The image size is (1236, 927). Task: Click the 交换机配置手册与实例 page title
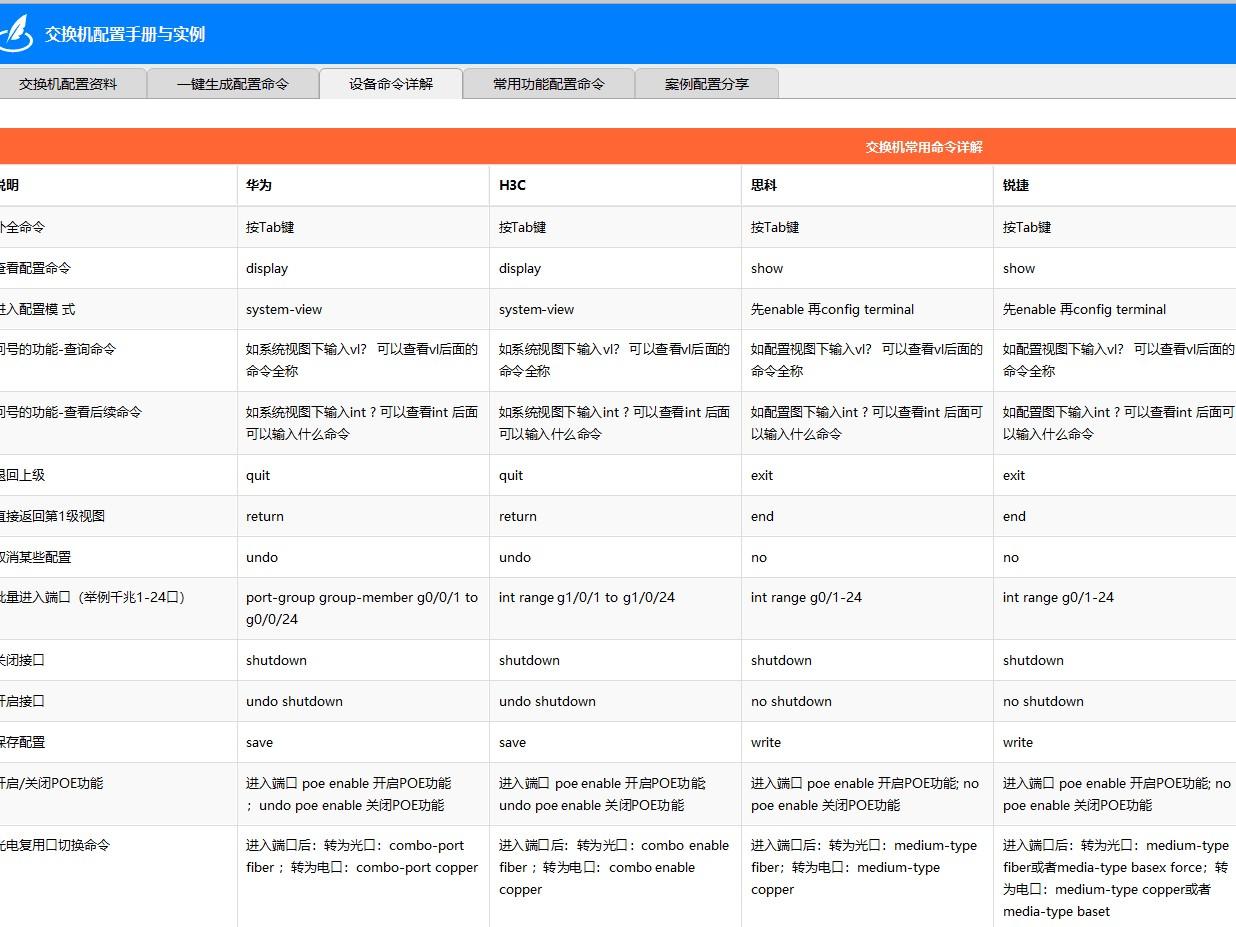pos(125,34)
